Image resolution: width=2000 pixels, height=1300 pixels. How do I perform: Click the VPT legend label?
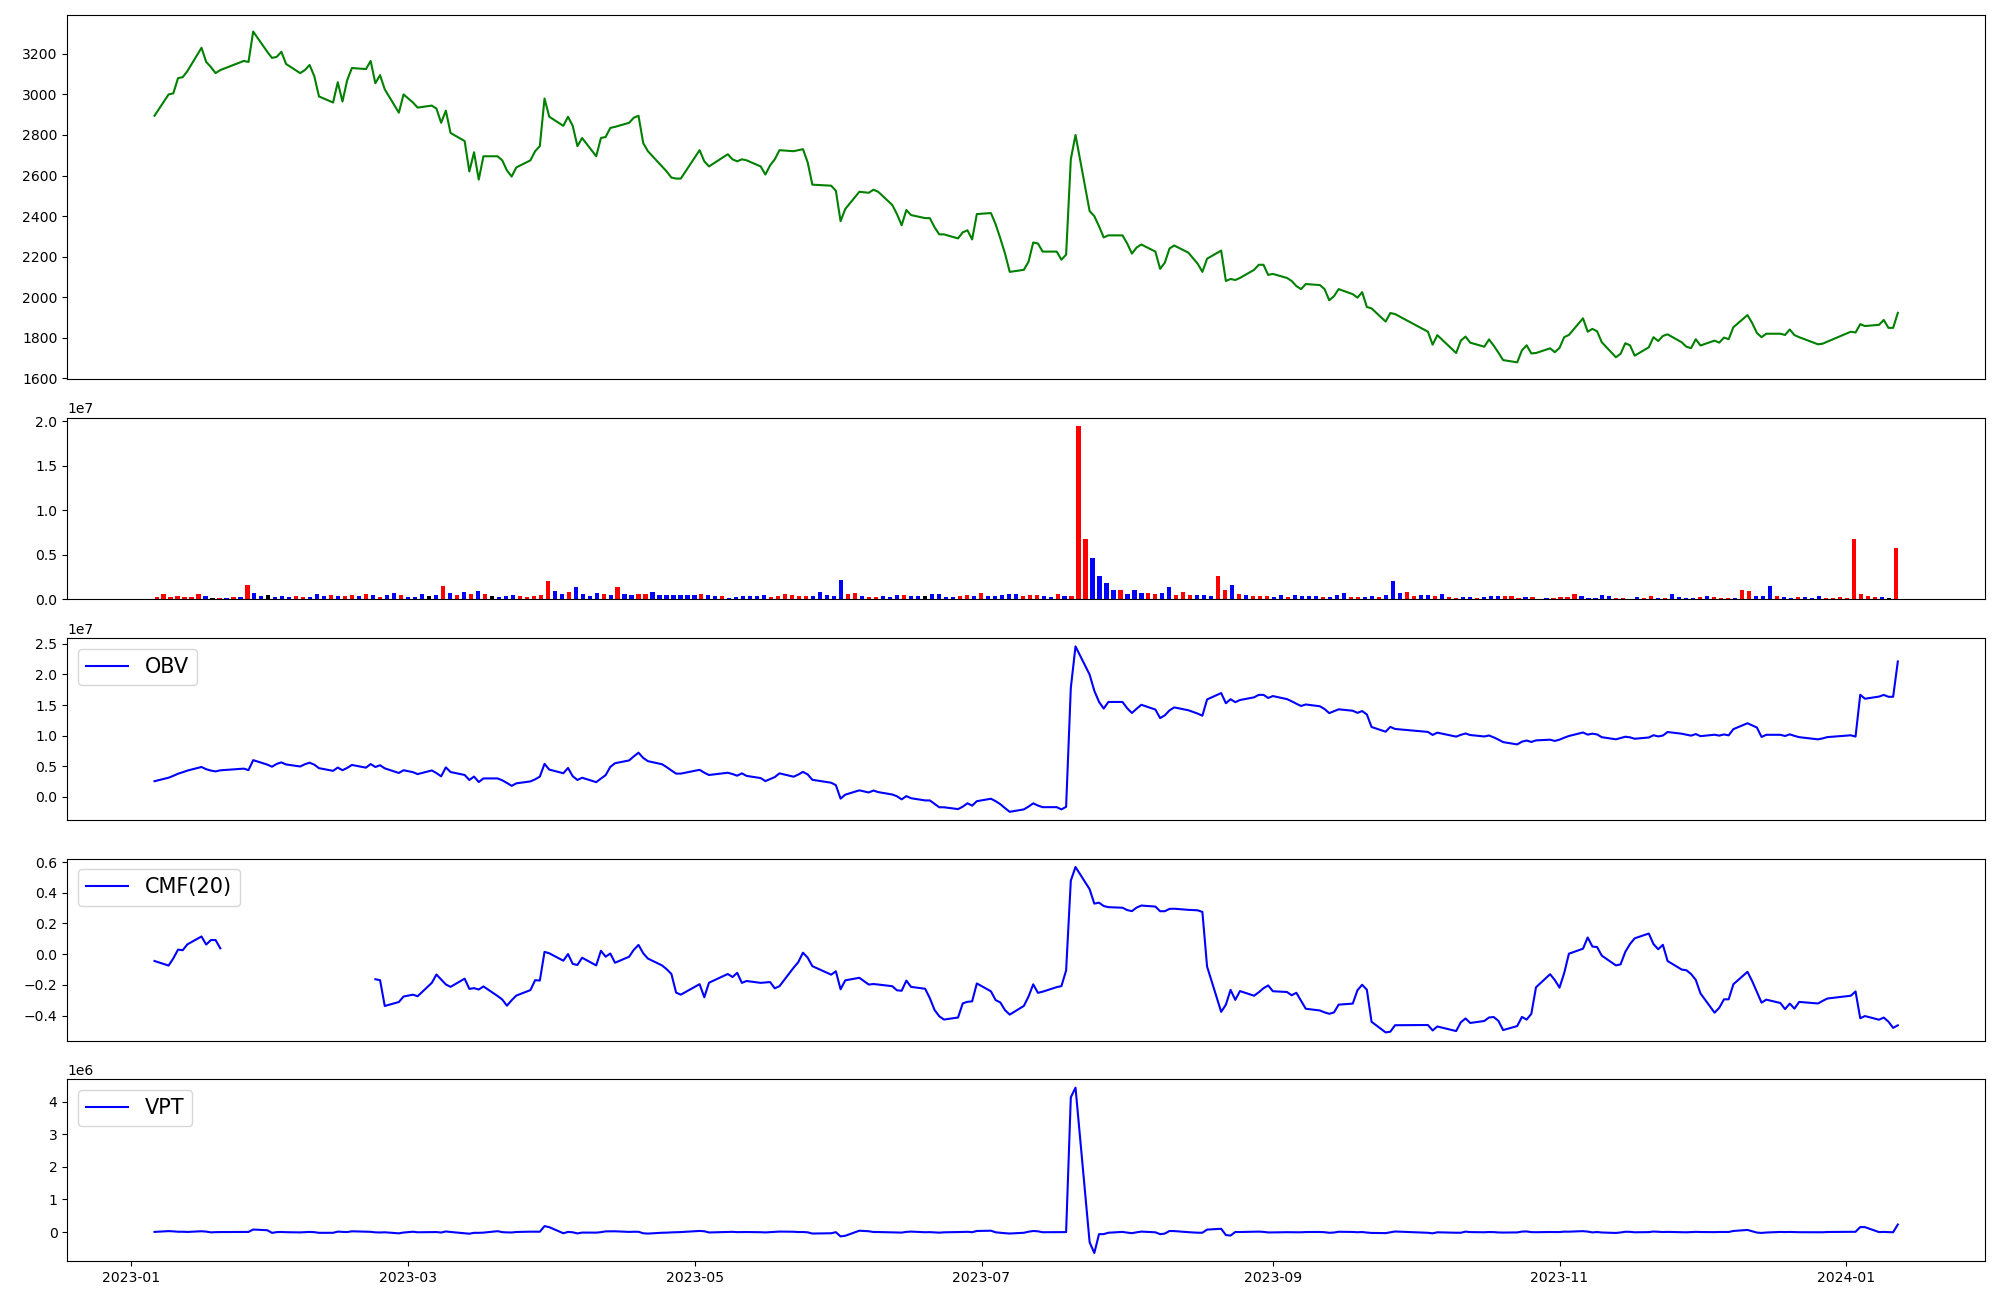164,1107
